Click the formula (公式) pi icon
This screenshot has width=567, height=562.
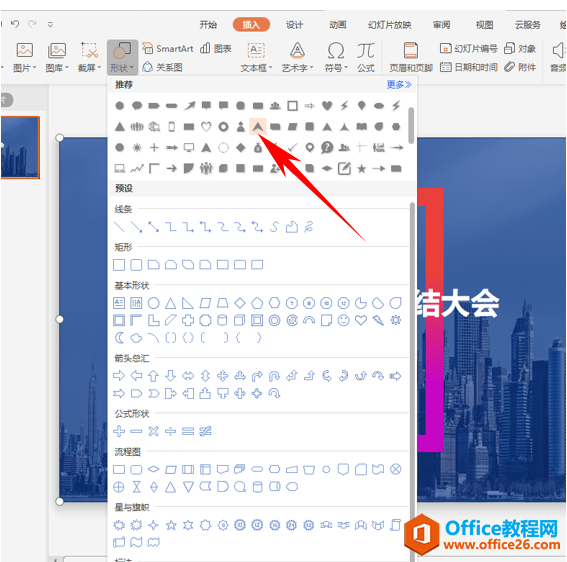(366, 50)
